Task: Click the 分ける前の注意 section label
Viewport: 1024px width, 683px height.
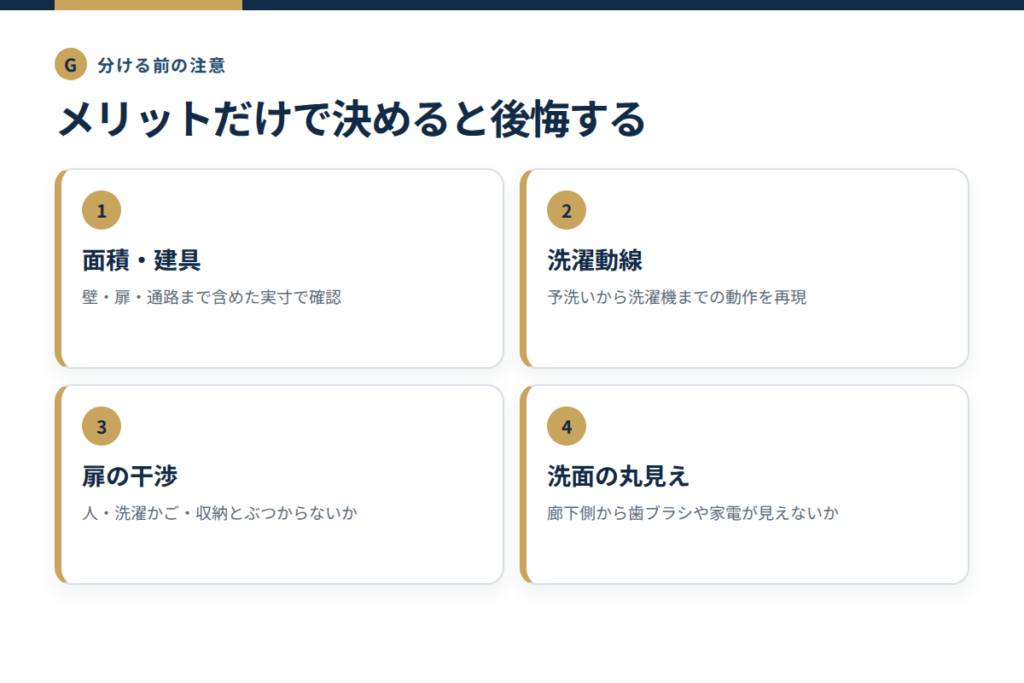Action: pyautogui.click(x=161, y=65)
